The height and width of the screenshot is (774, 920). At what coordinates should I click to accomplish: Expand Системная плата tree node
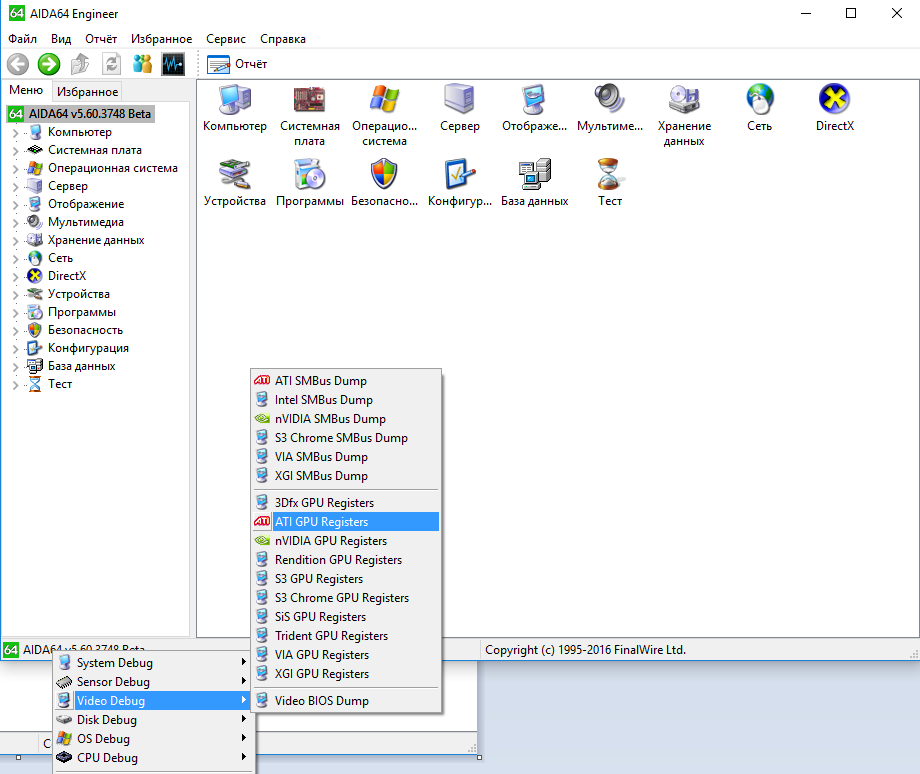click(x=15, y=151)
